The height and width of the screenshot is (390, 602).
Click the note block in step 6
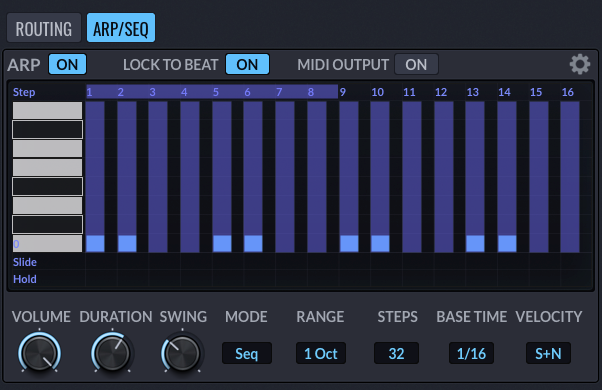pos(253,243)
